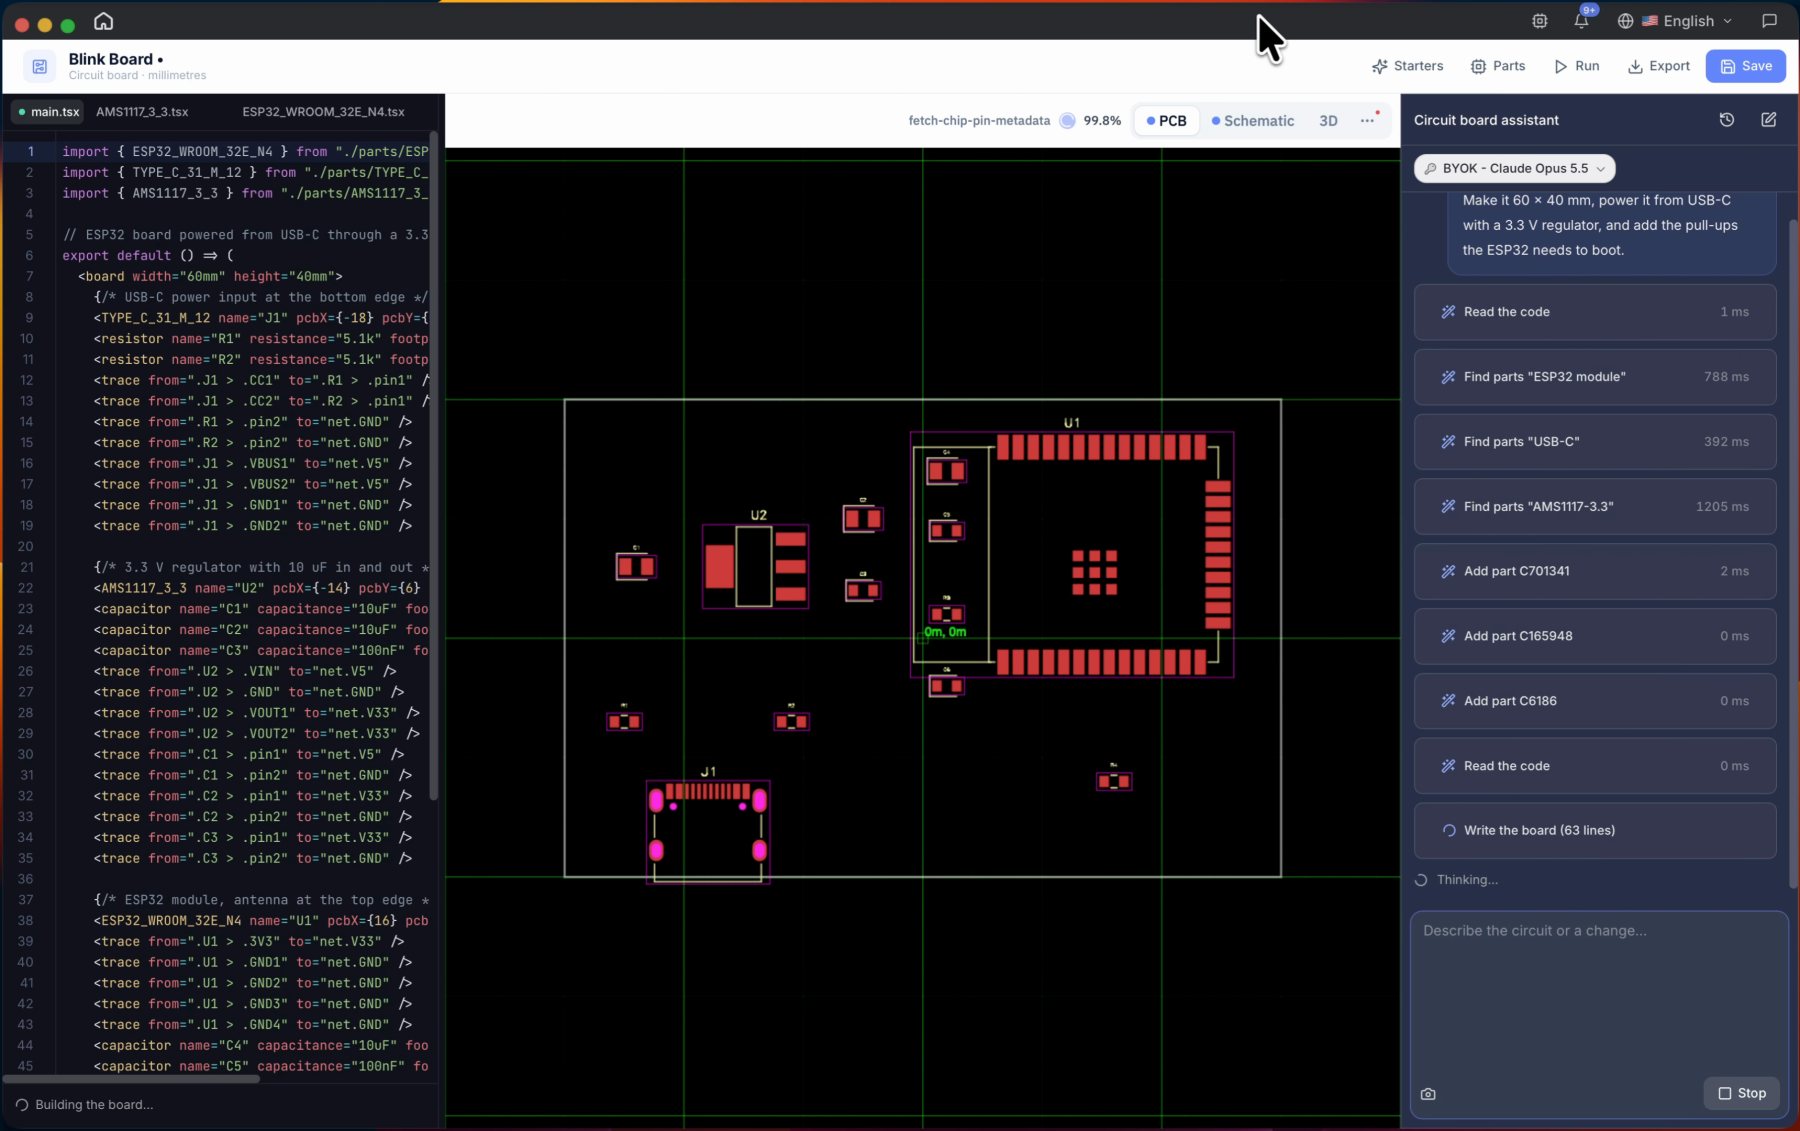The height and width of the screenshot is (1131, 1800).
Task: Run the circuit board
Action: coord(1576,66)
